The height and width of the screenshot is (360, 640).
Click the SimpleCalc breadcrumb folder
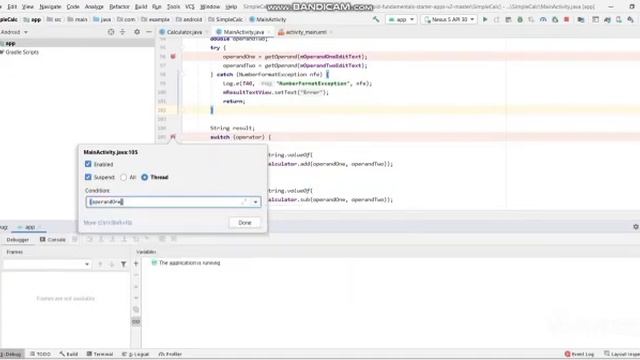pyautogui.click(x=225, y=19)
